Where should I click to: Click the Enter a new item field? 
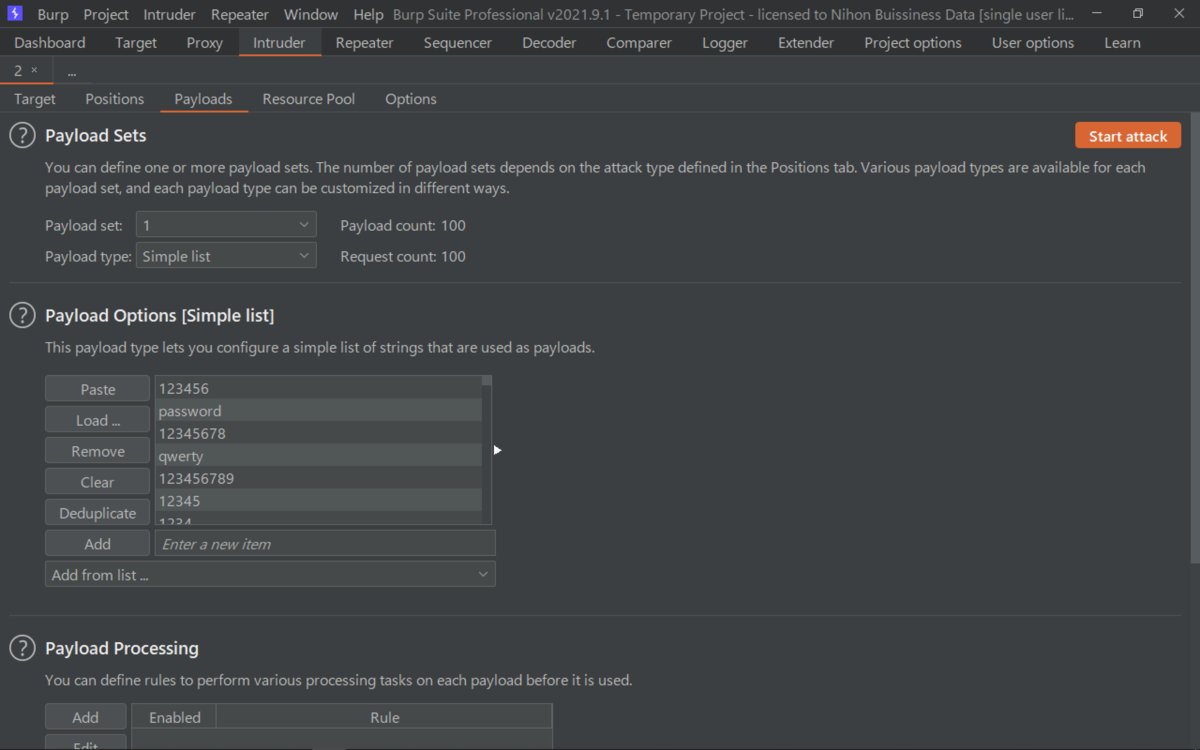(x=325, y=544)
